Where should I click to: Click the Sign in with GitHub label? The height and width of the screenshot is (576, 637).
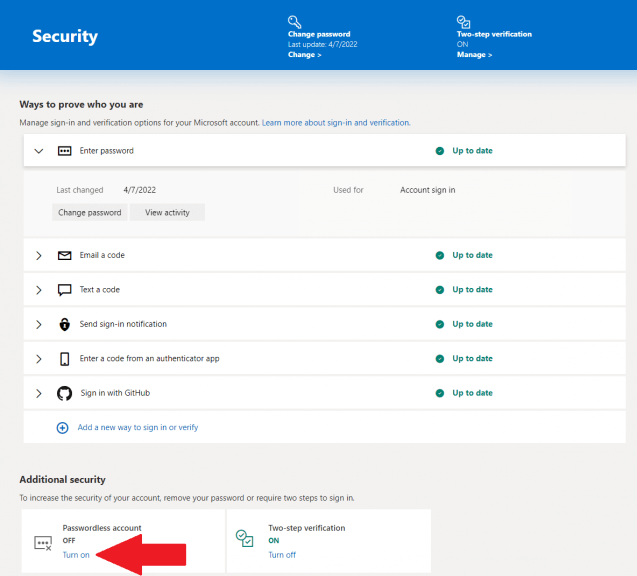click(x=115, y=393)
